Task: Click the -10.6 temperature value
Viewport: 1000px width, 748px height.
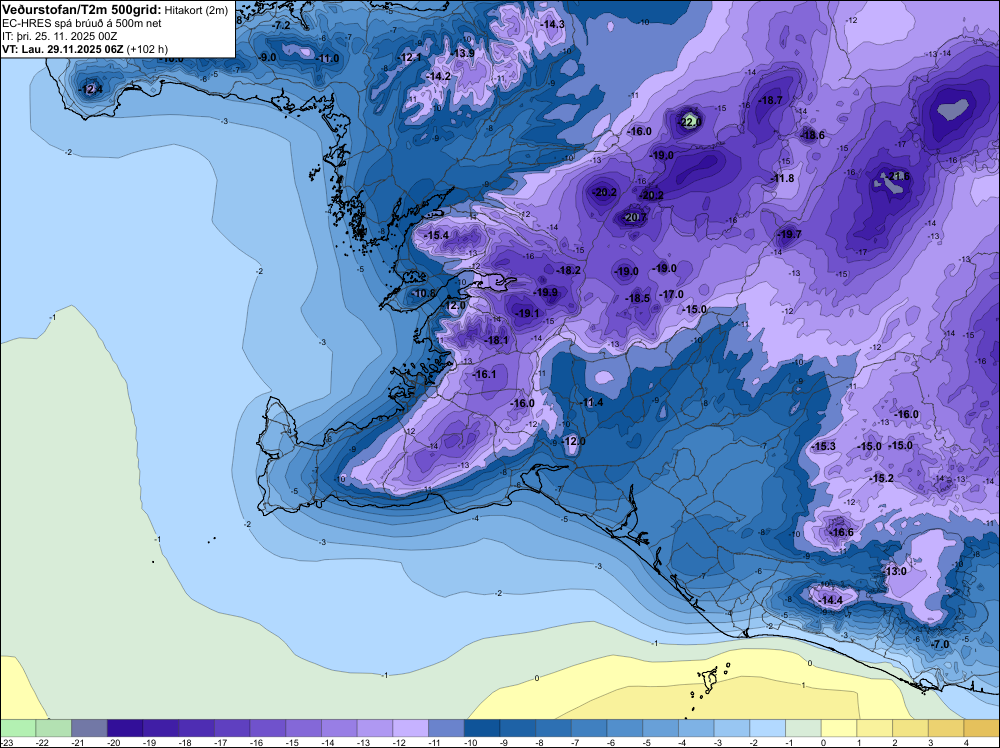Action: [423, 293]
